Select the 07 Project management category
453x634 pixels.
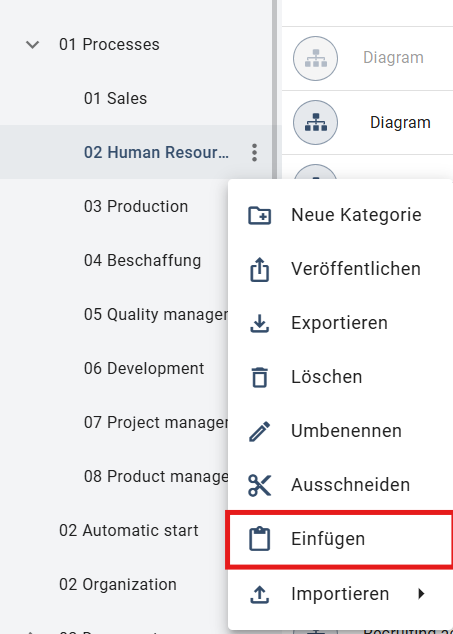156,422
